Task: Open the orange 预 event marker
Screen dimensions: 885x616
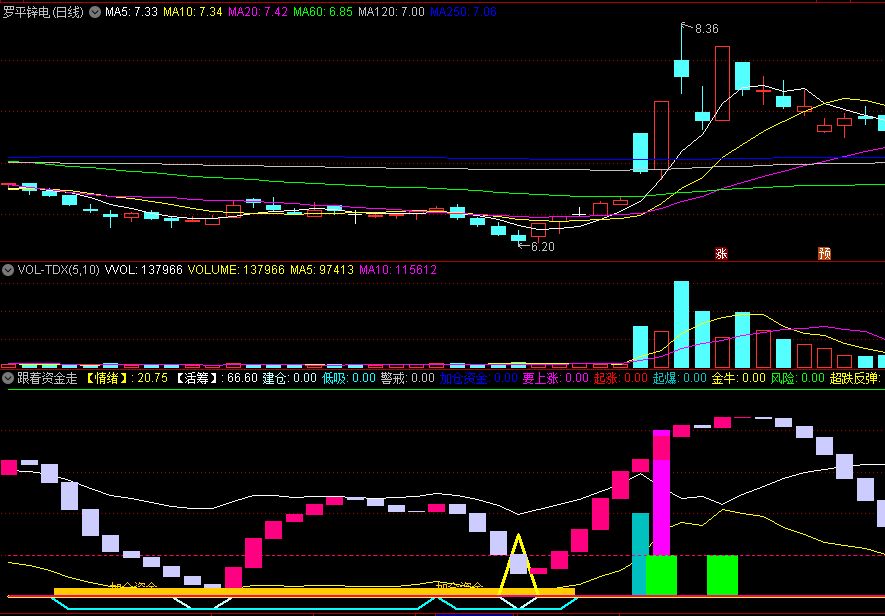Action: point(825,254)
